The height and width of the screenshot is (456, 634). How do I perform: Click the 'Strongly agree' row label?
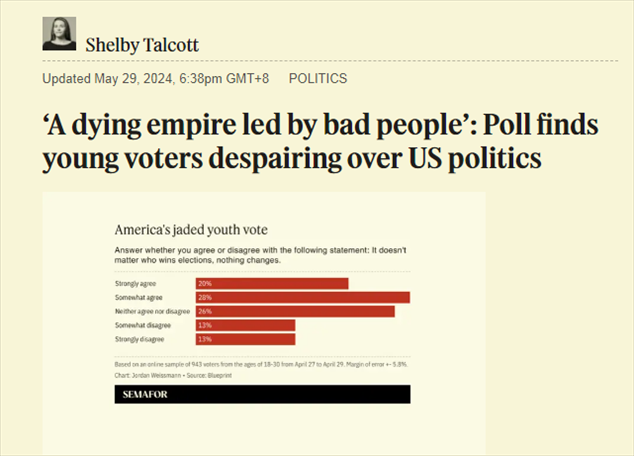coord(134,283)
